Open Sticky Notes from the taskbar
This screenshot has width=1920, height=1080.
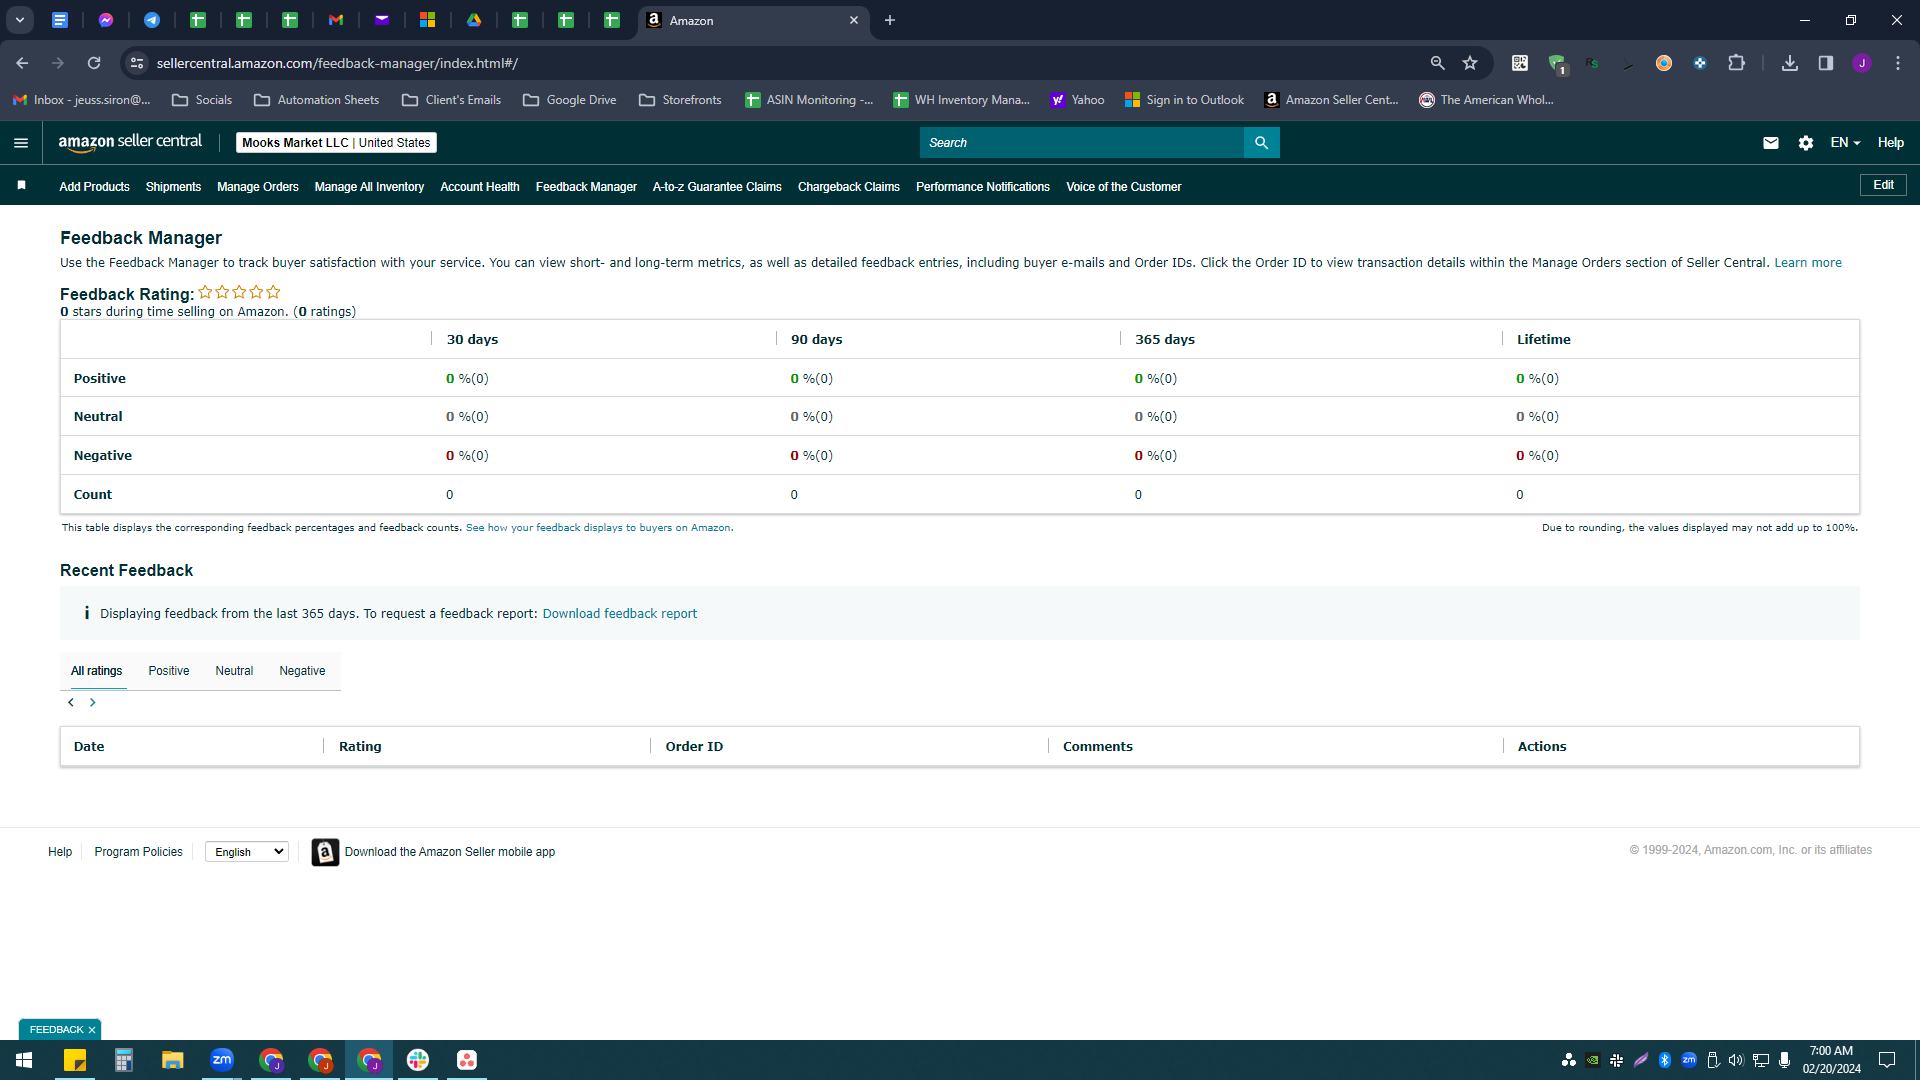(75, 1060)
